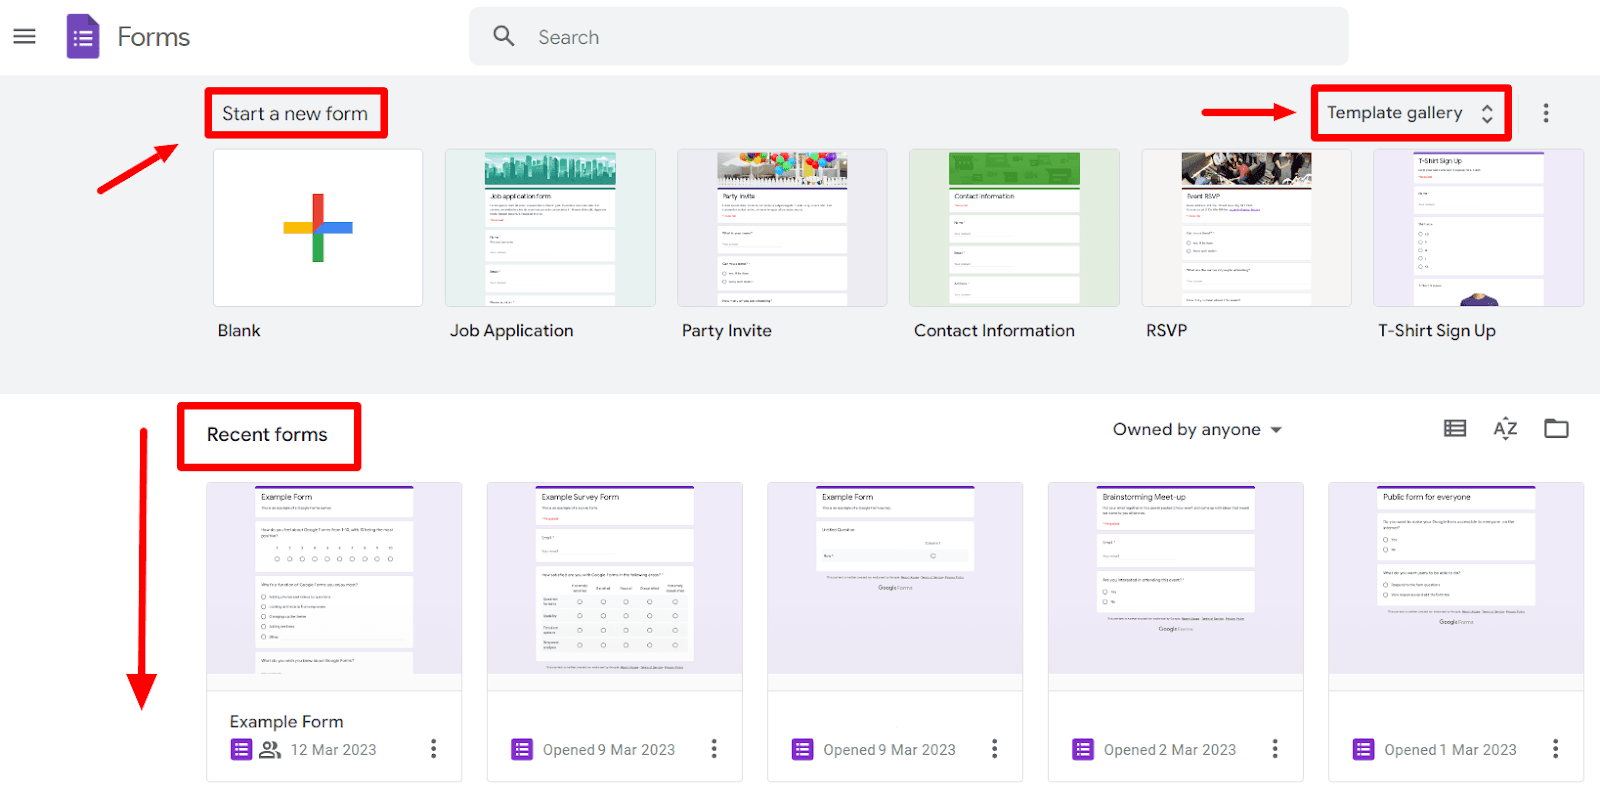The height and width of the screenshot is (796, 1600).
Task: Open the Public form for everyone thumbnail
Action: 1456,586
